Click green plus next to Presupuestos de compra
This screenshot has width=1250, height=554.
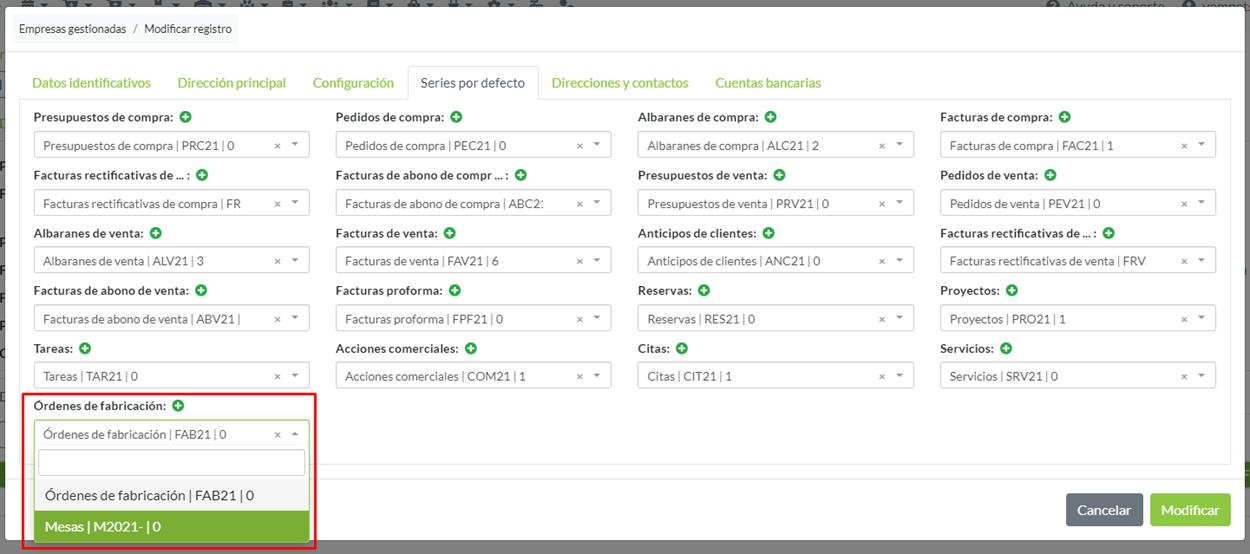186,118
